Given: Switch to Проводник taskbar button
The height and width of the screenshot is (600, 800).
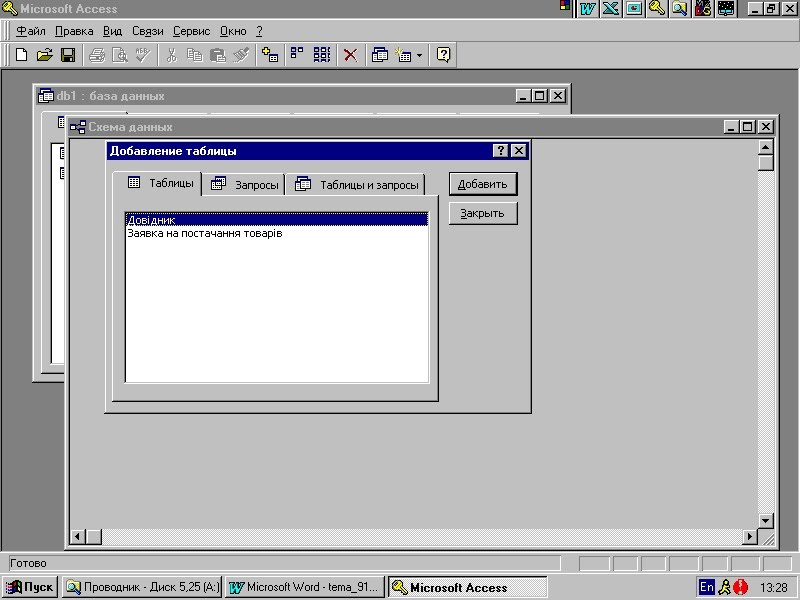Looking at the screenshot, I should point(142,587).
